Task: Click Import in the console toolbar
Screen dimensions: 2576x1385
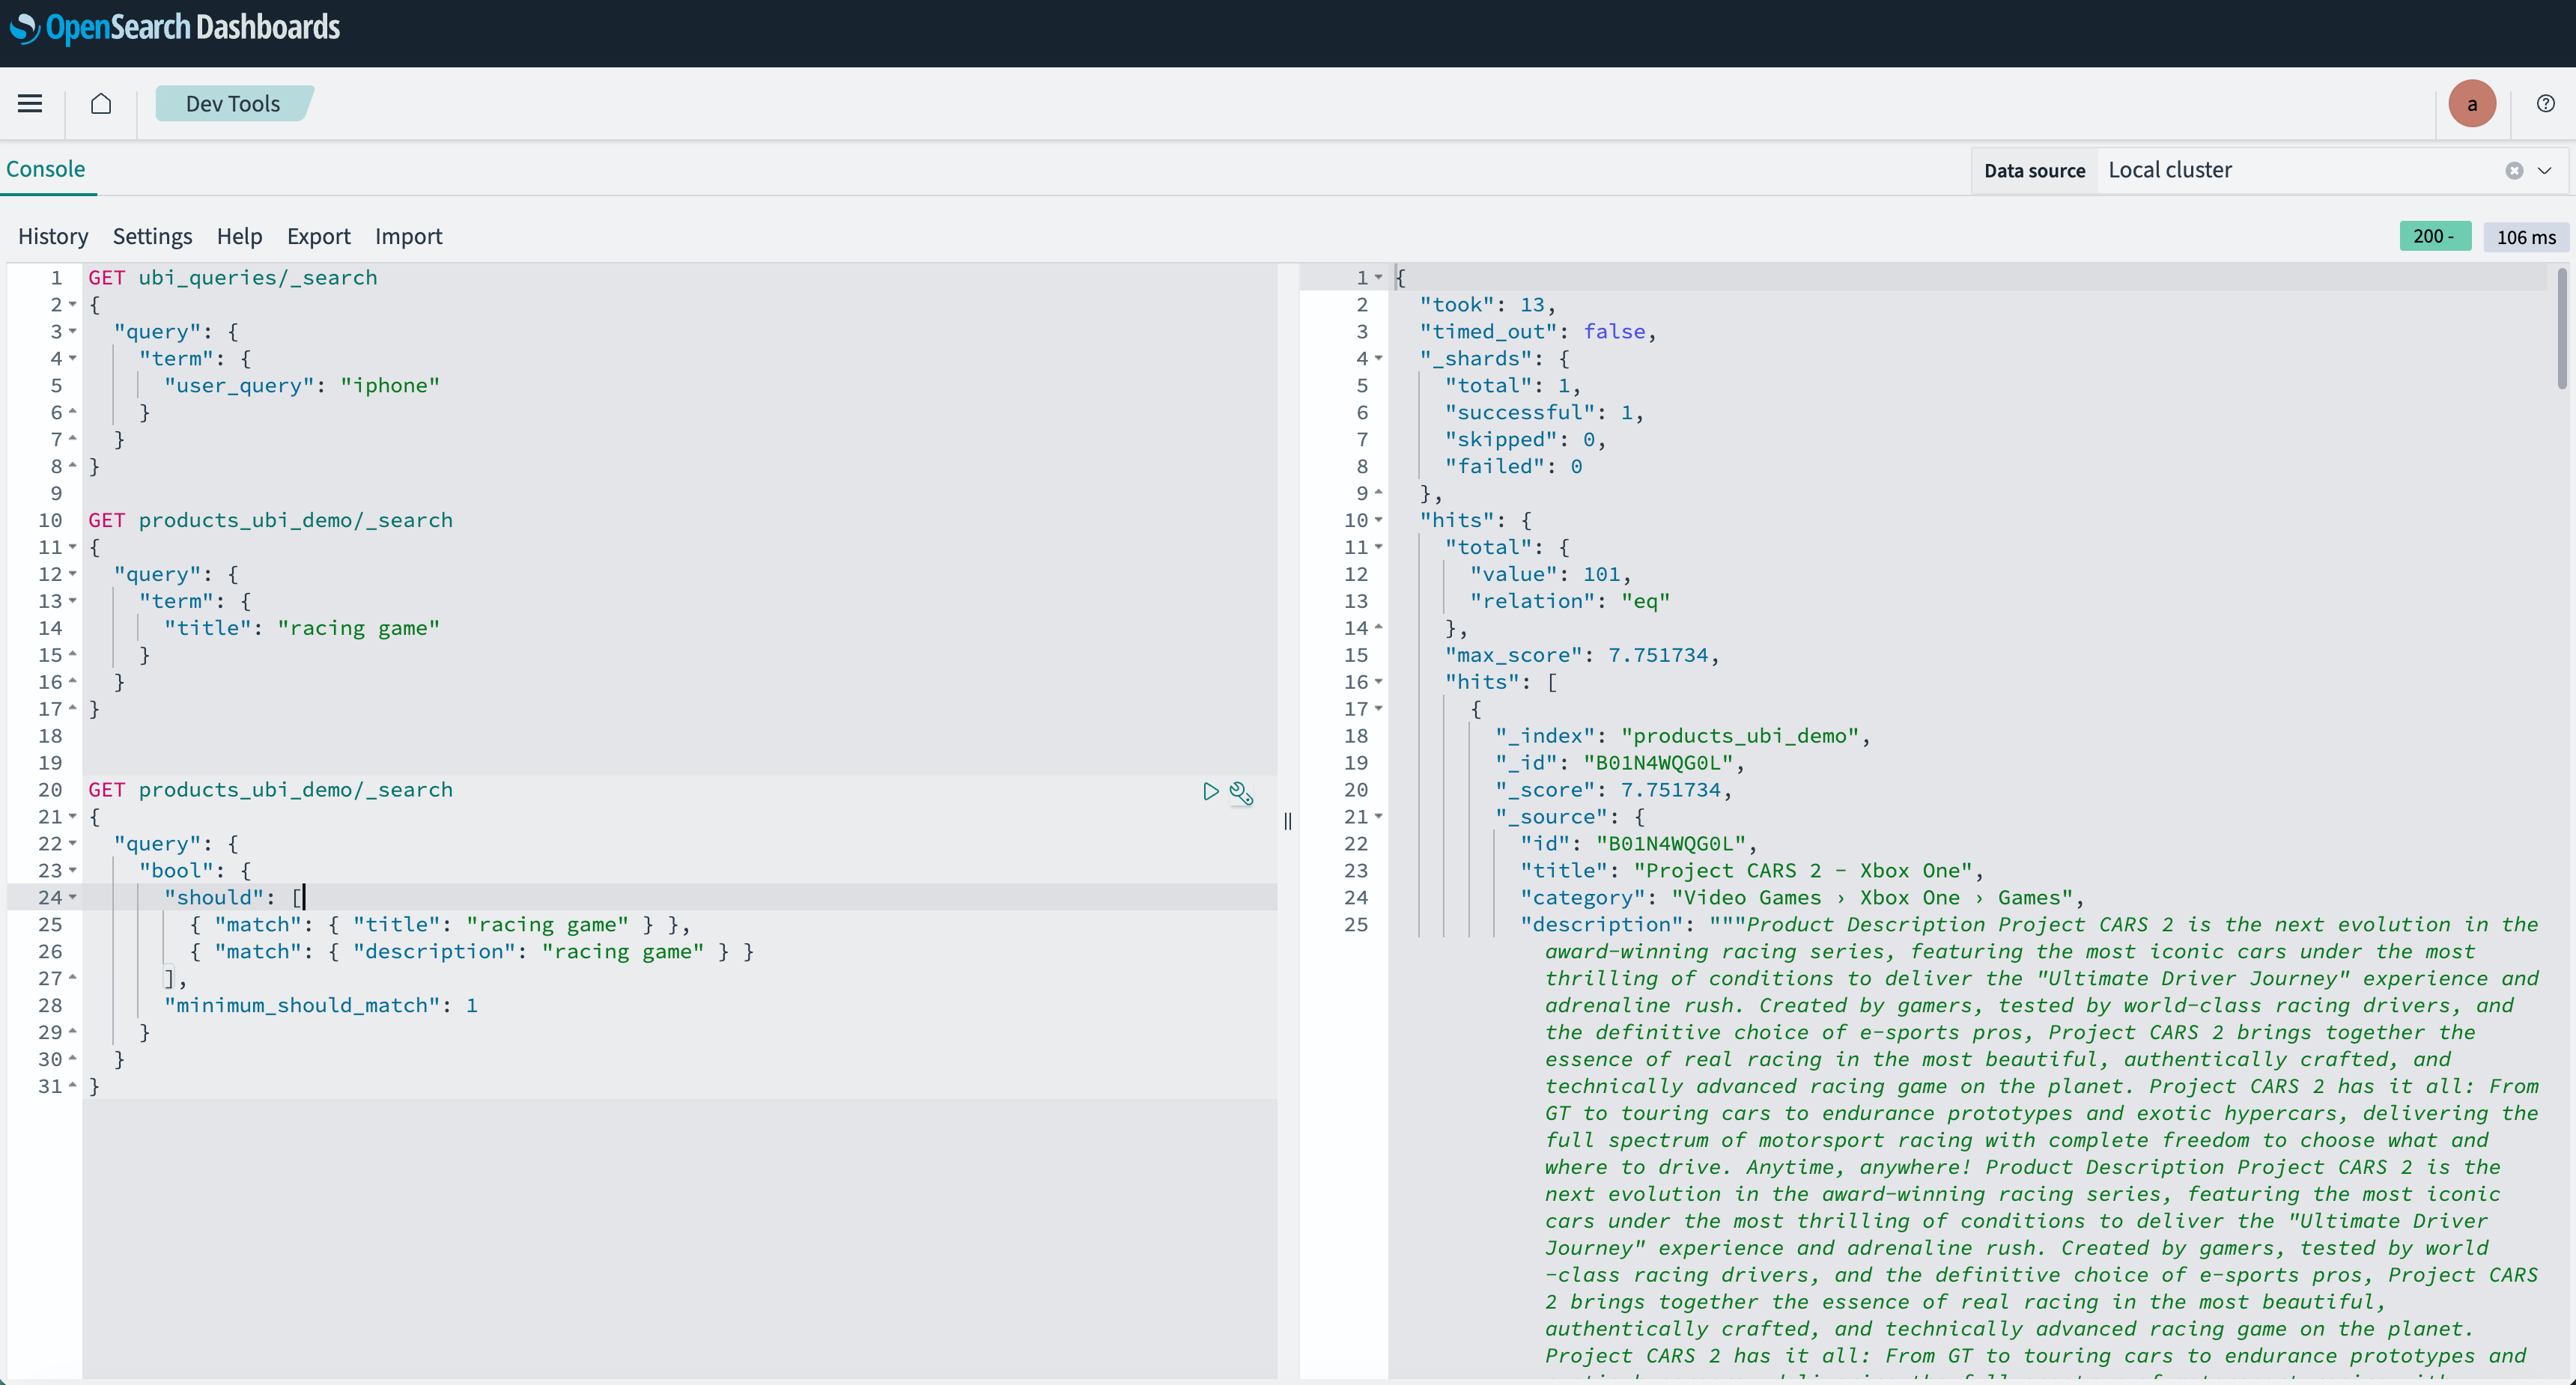Action: pyautogui.click(x=408, y=236)
